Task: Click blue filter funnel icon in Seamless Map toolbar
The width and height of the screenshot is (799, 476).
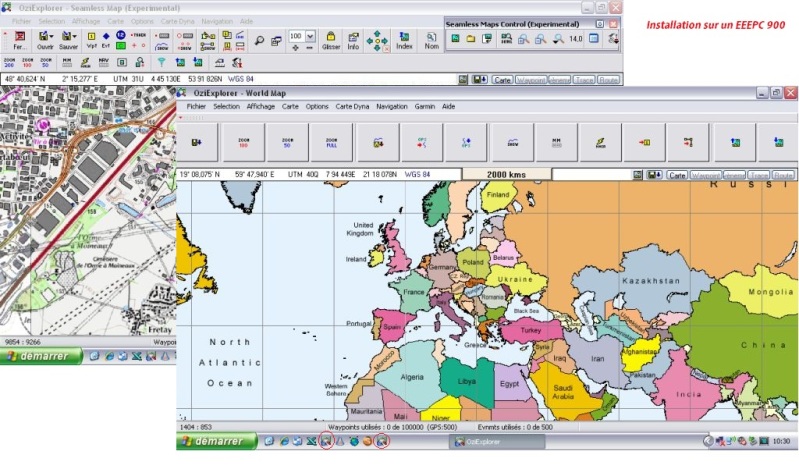Action: tap(162, 62)
